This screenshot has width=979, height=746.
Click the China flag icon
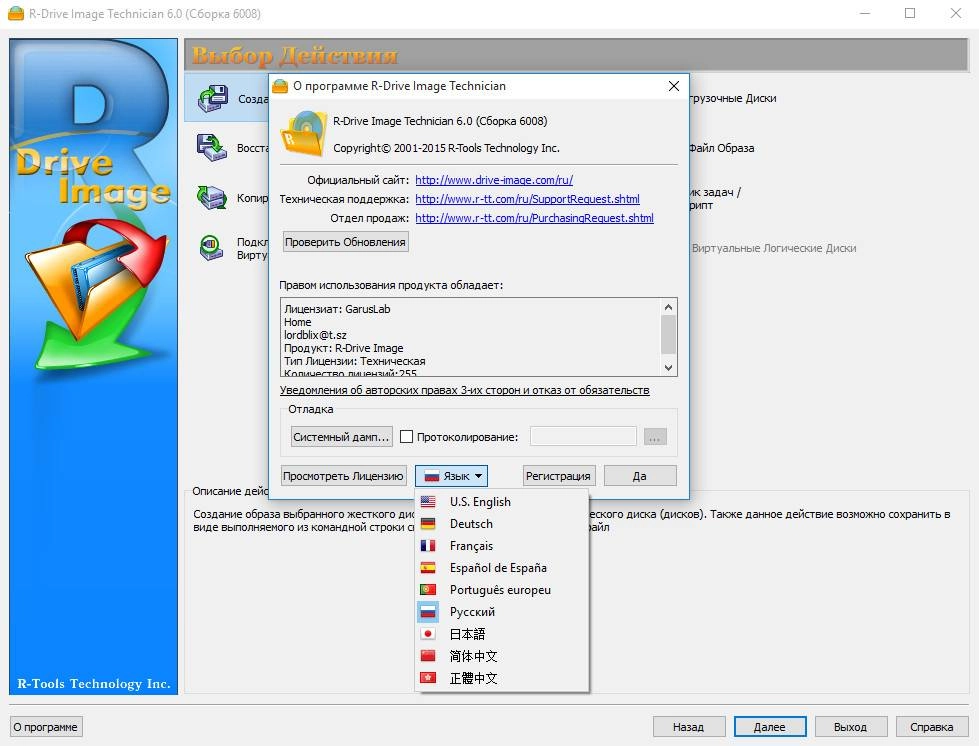(x=428, y=655)
